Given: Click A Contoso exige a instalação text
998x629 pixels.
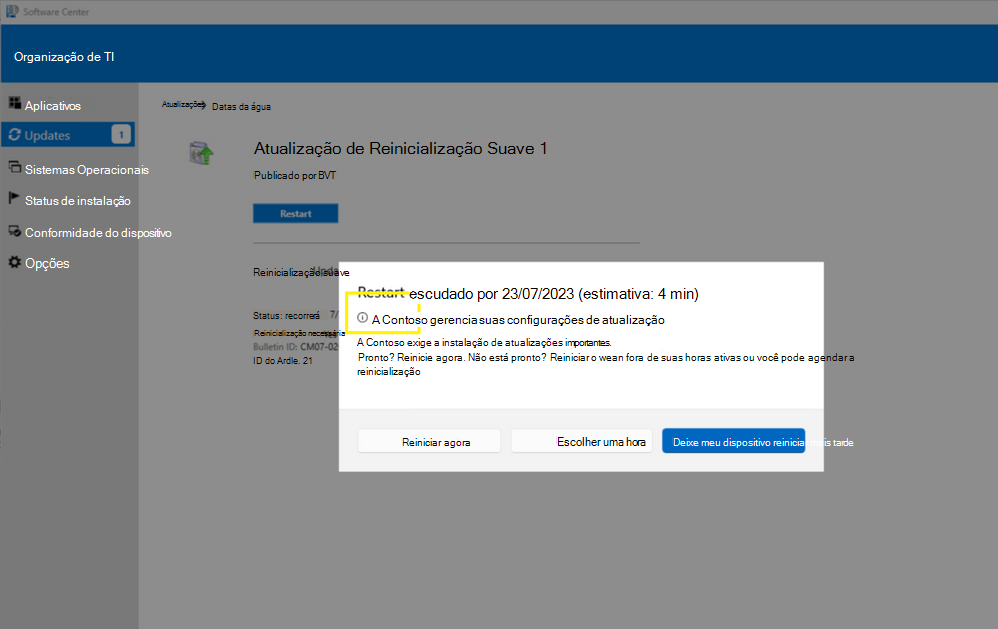Looking at the screenshot, I should pos(484,343).
